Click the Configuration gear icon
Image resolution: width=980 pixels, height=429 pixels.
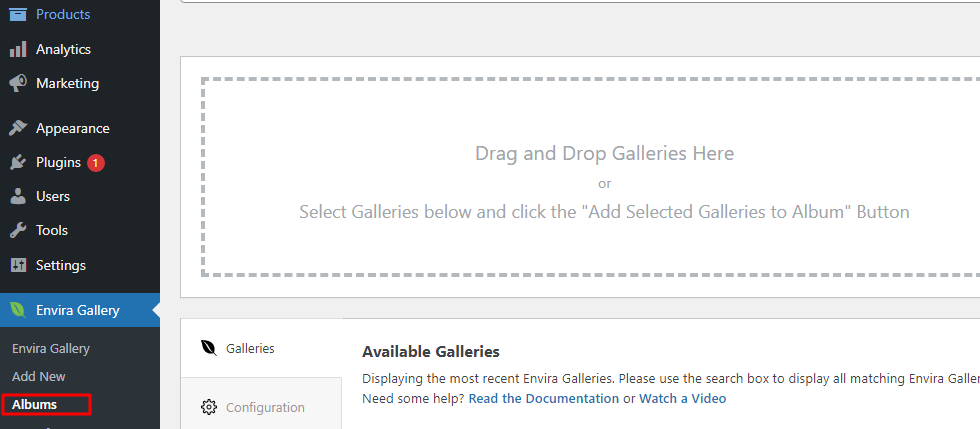209,407
